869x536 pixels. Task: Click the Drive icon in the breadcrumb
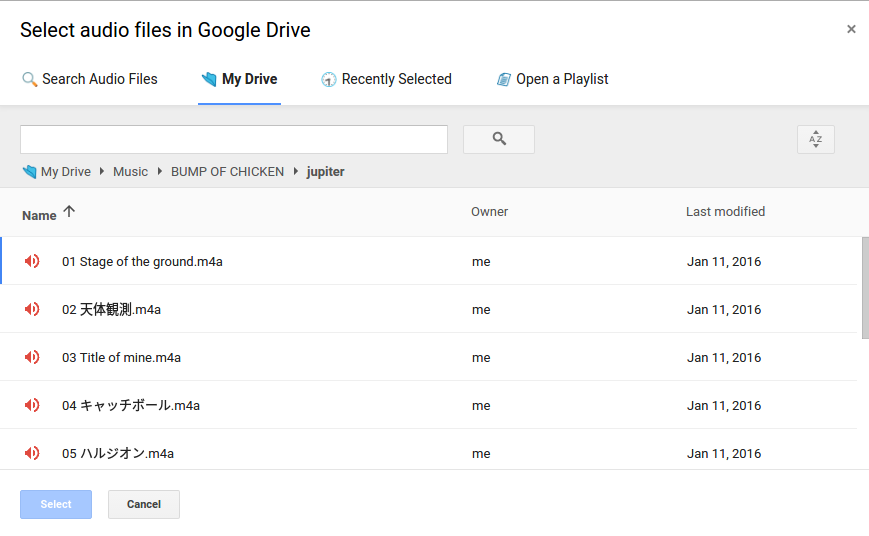point(29,172)
